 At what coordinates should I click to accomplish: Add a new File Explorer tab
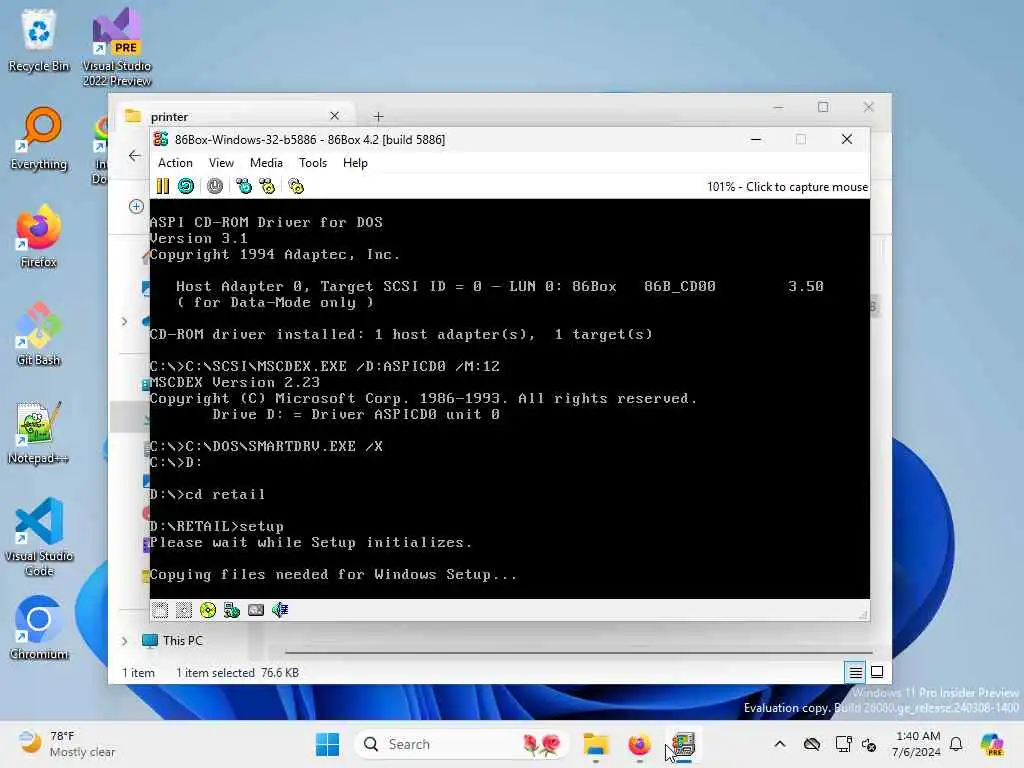[x=379, y=116]
